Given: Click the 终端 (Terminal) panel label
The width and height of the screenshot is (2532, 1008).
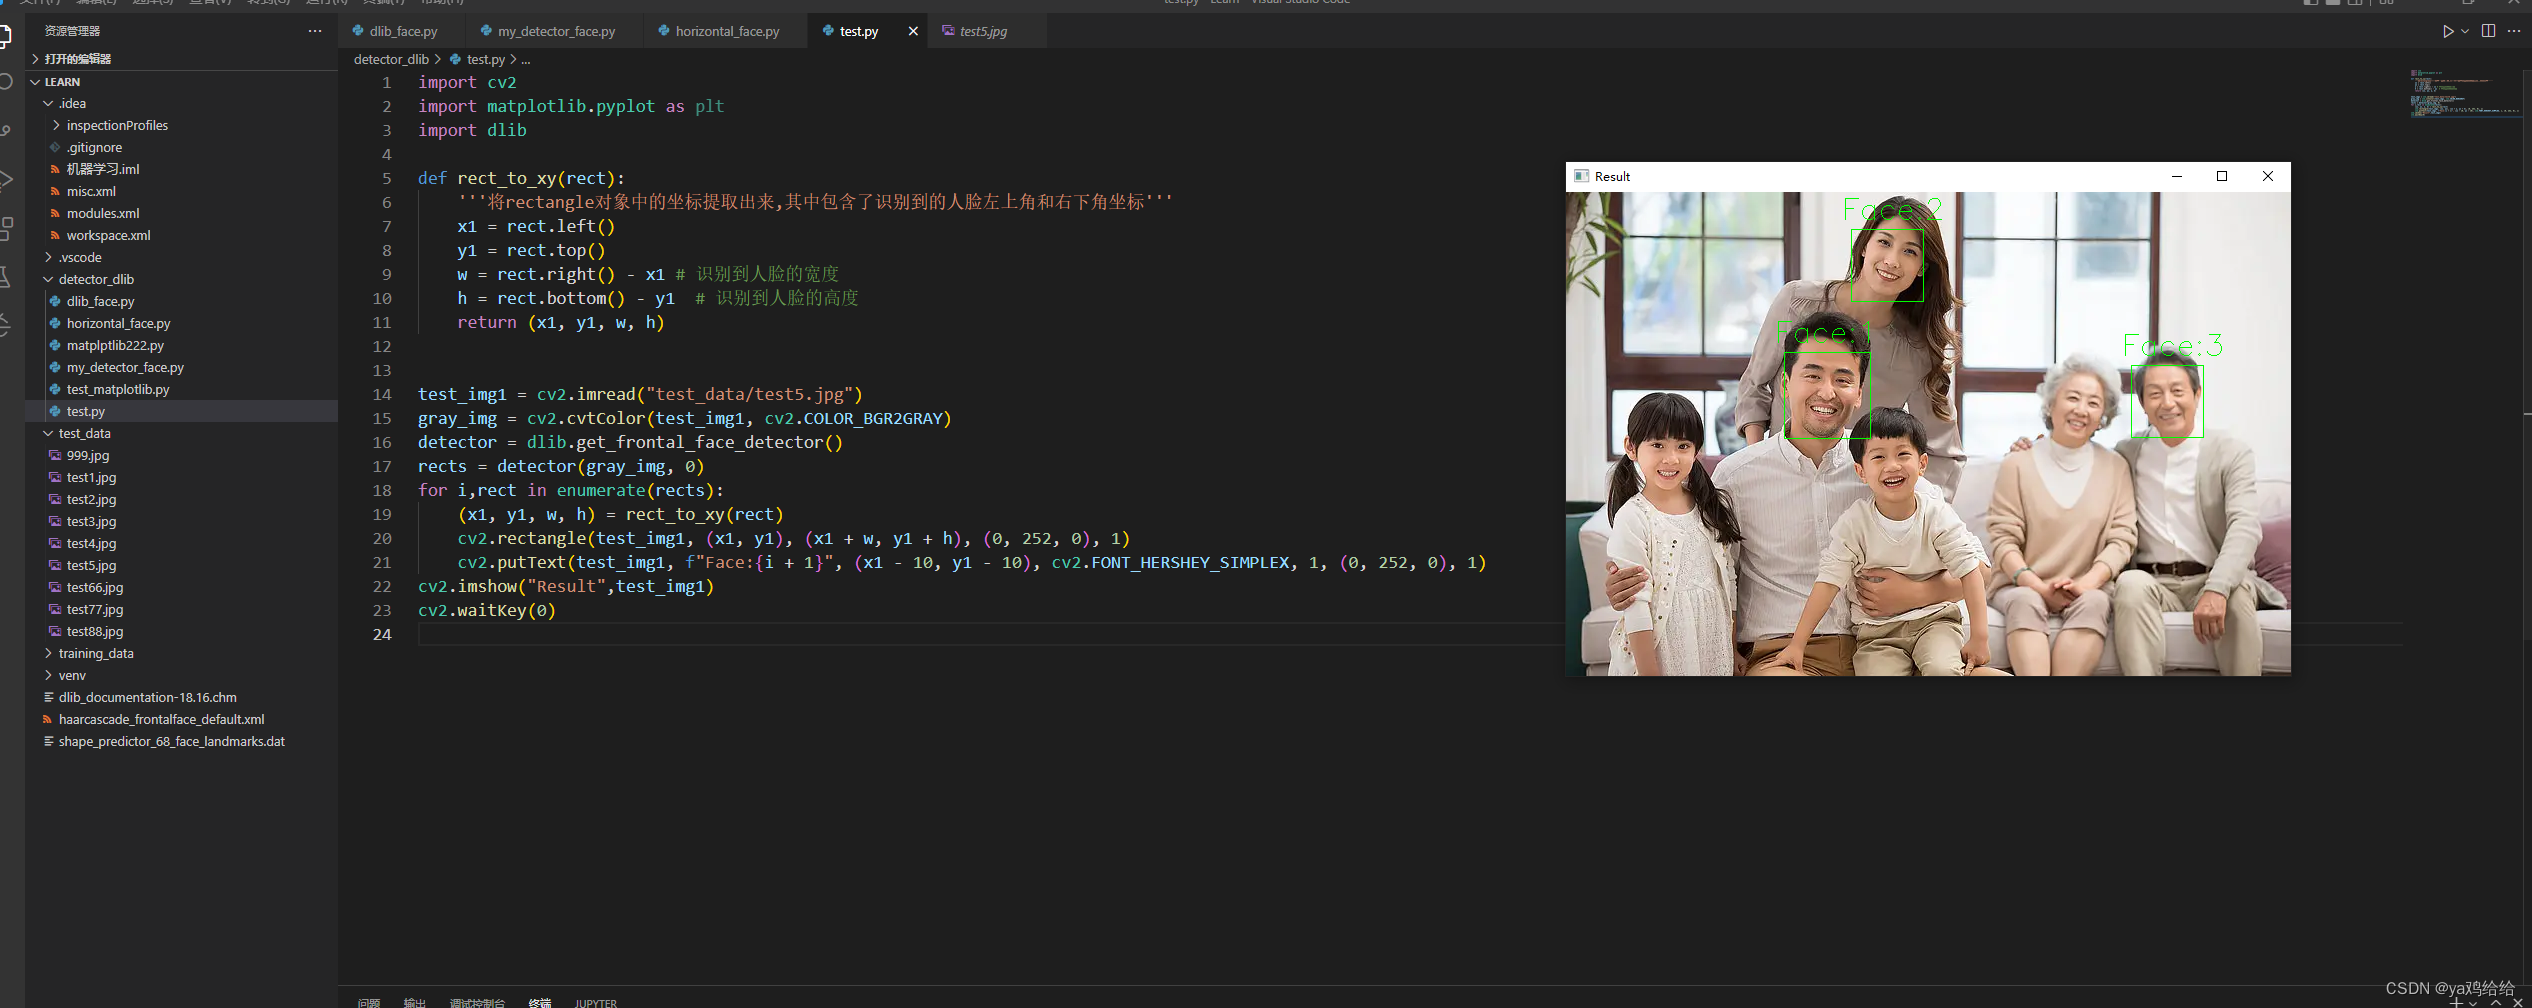Looking at the screenshot, I should click(540, 1002).
